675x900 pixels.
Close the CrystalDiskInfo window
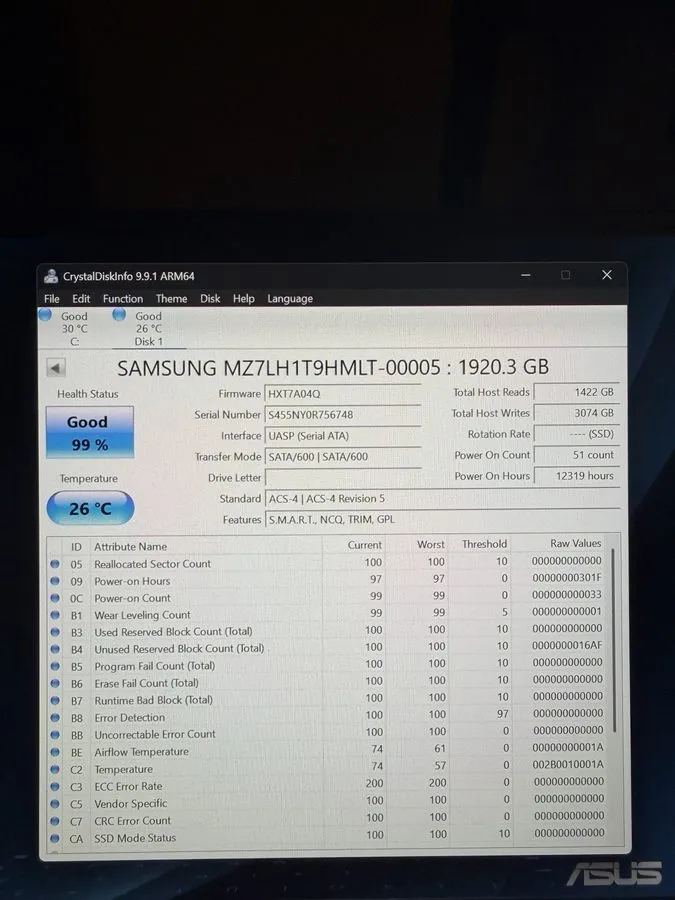tap(607, 275)
